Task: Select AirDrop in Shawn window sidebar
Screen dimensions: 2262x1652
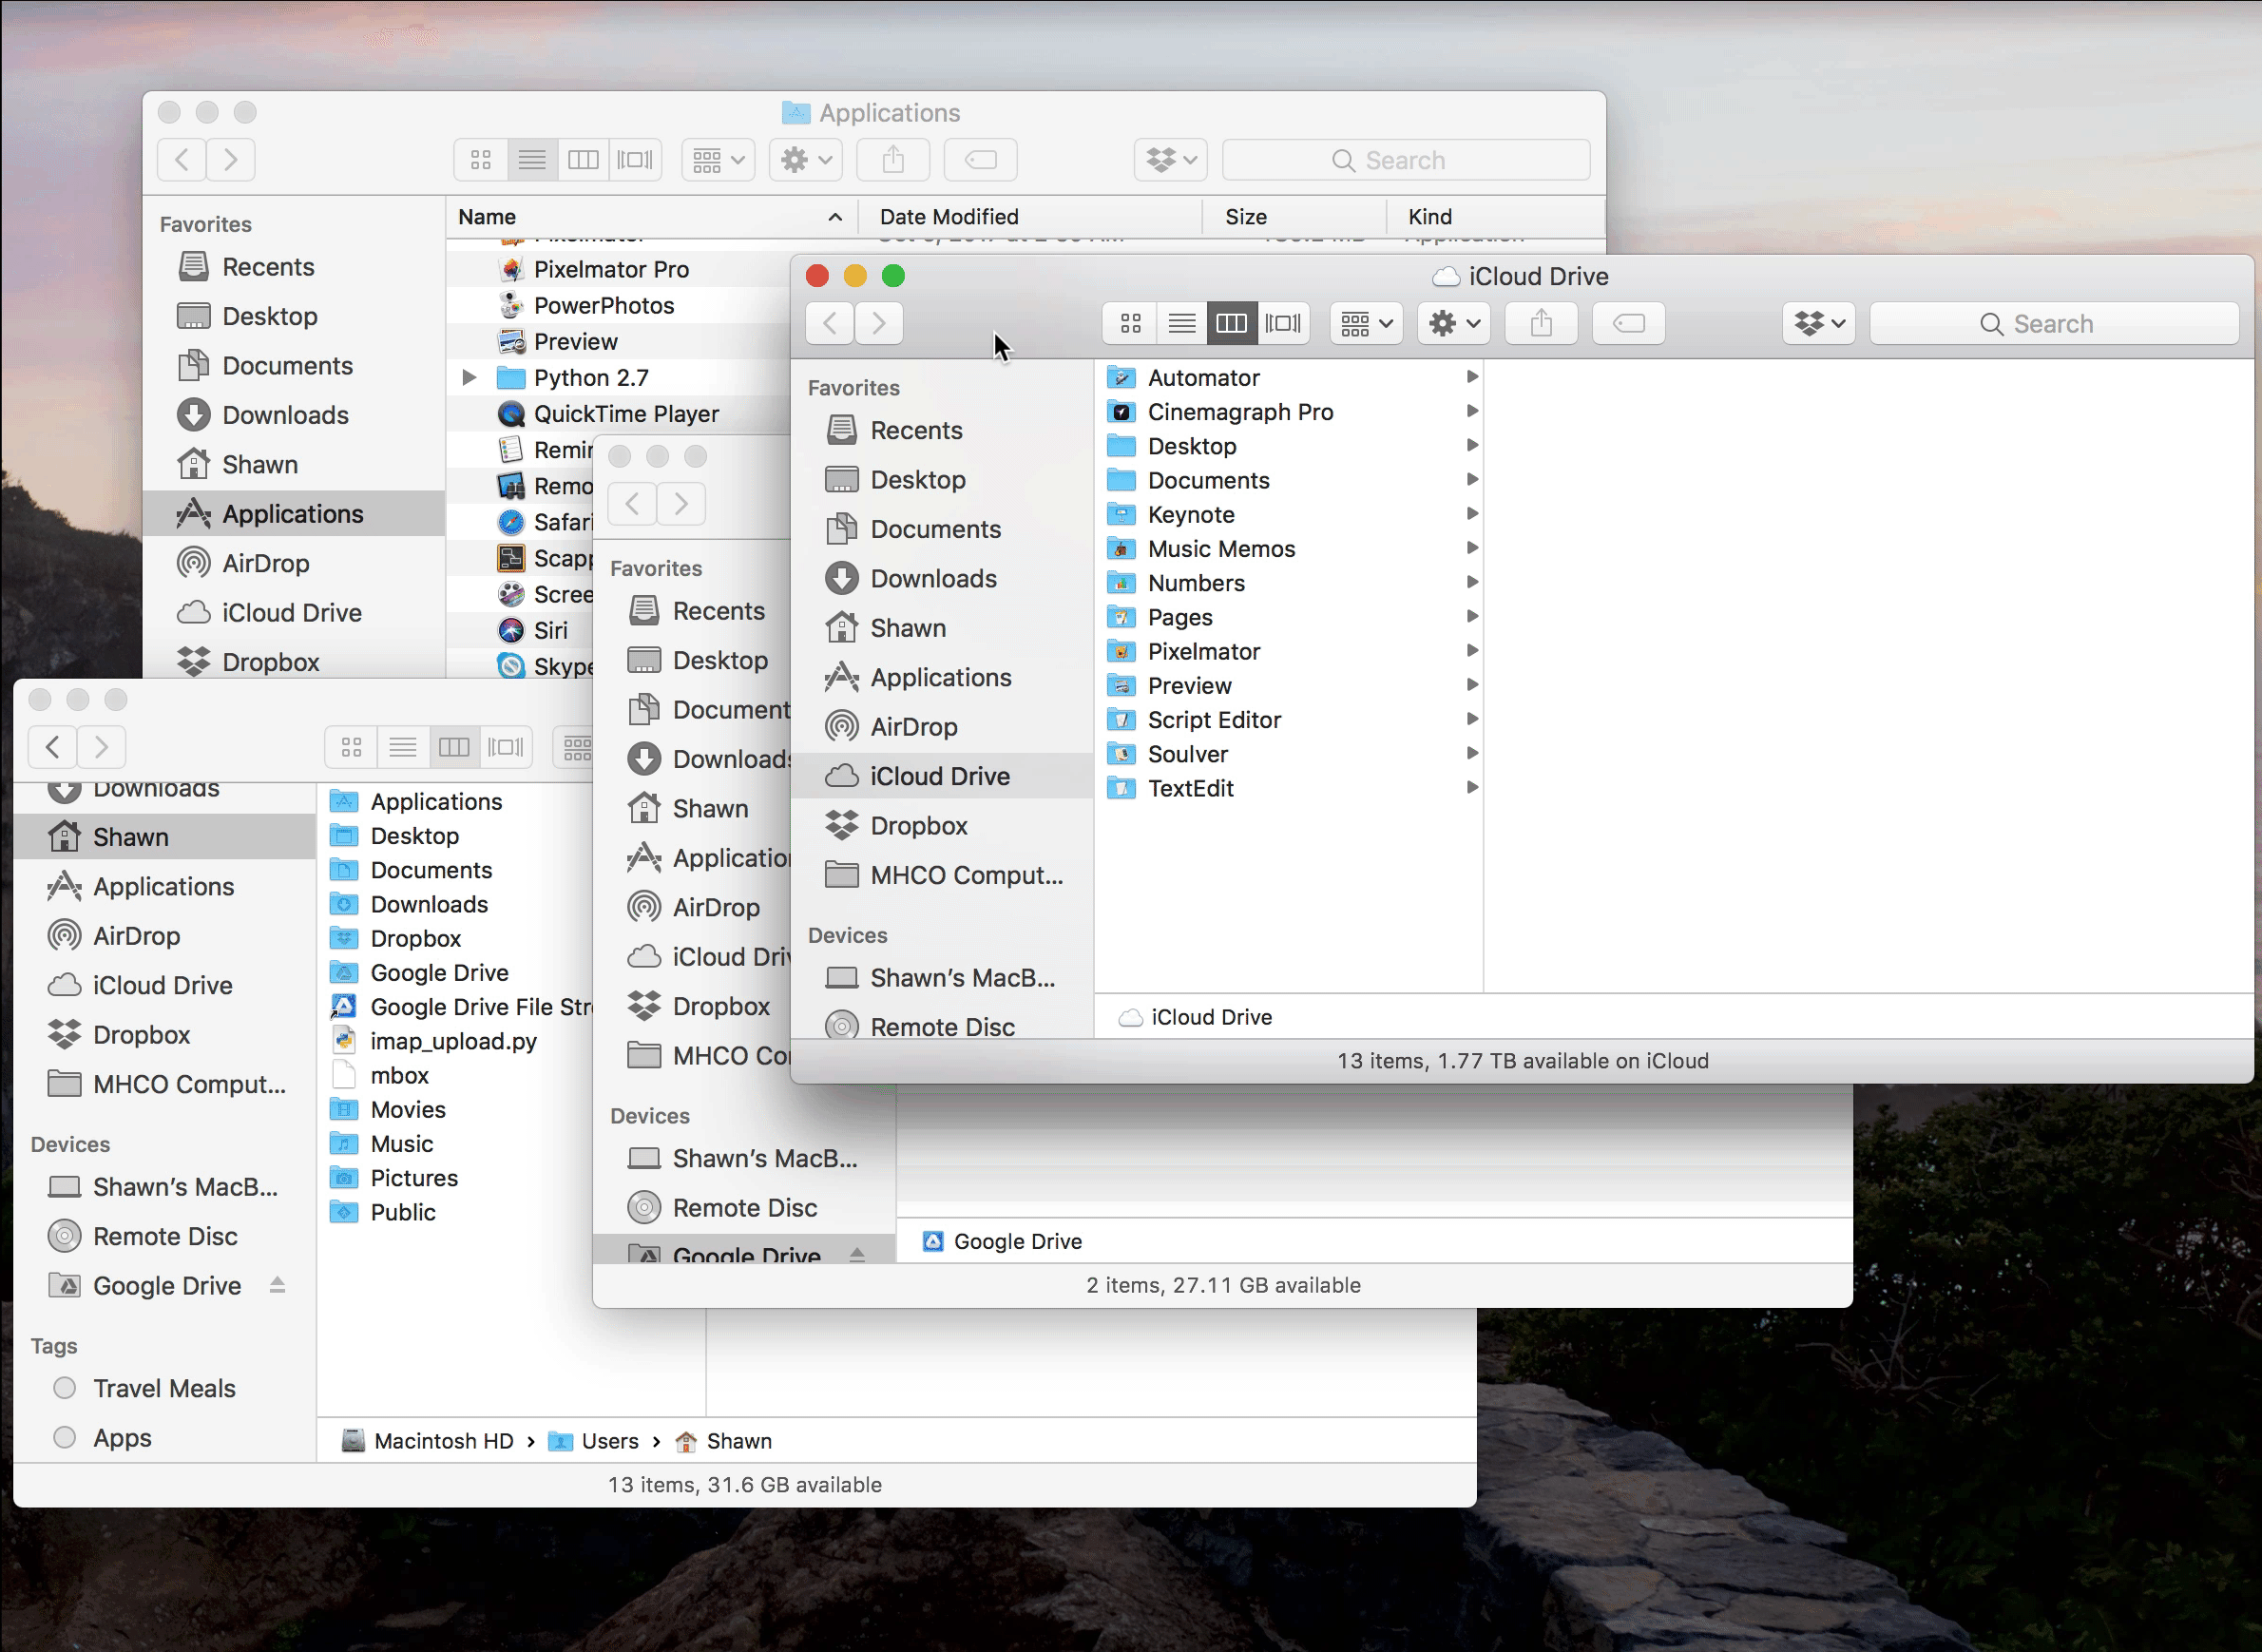Action: tap(165, 936)
